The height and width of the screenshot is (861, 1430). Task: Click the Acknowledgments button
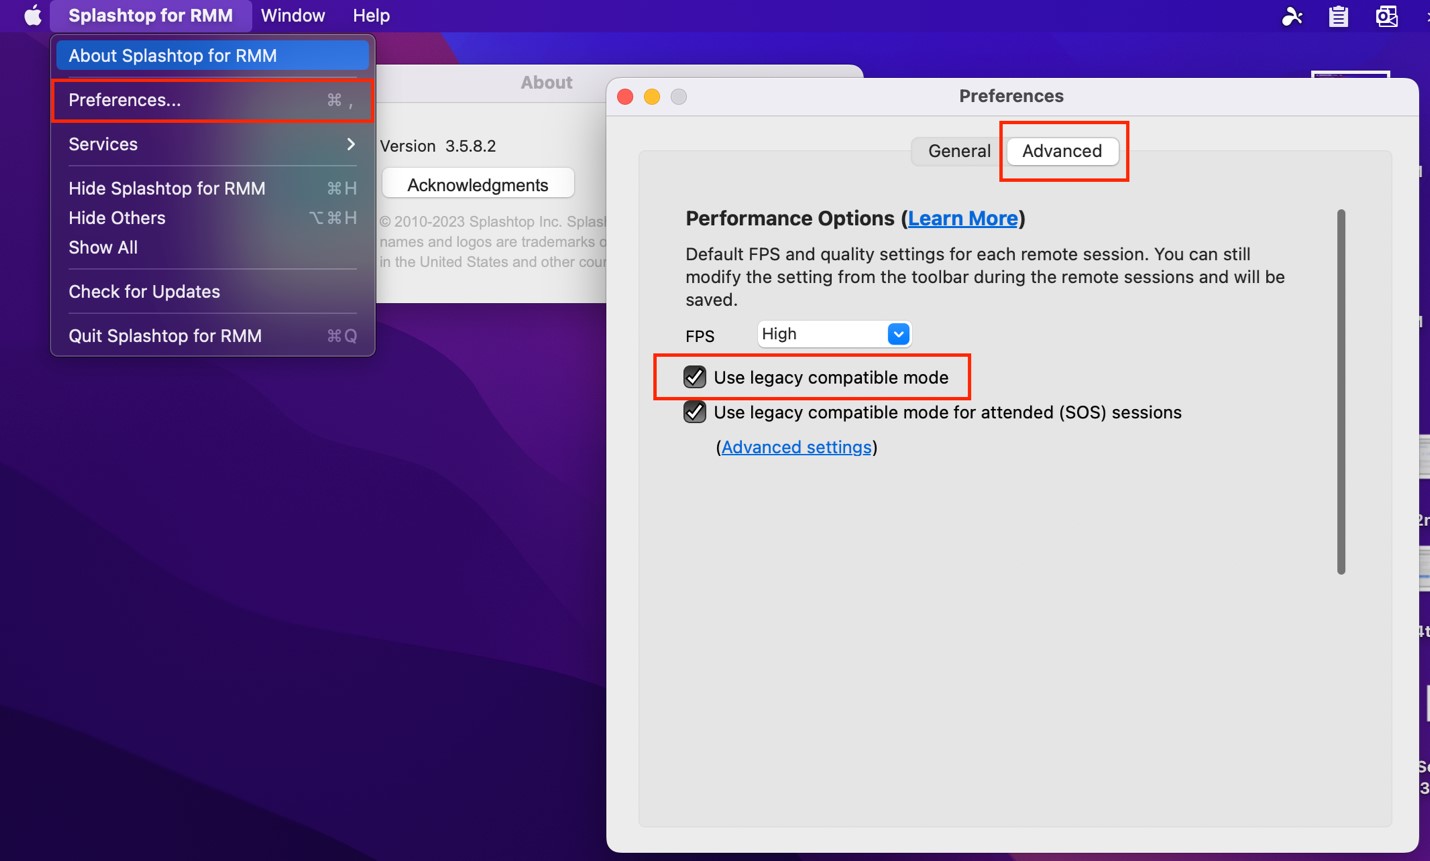(478, 185)
